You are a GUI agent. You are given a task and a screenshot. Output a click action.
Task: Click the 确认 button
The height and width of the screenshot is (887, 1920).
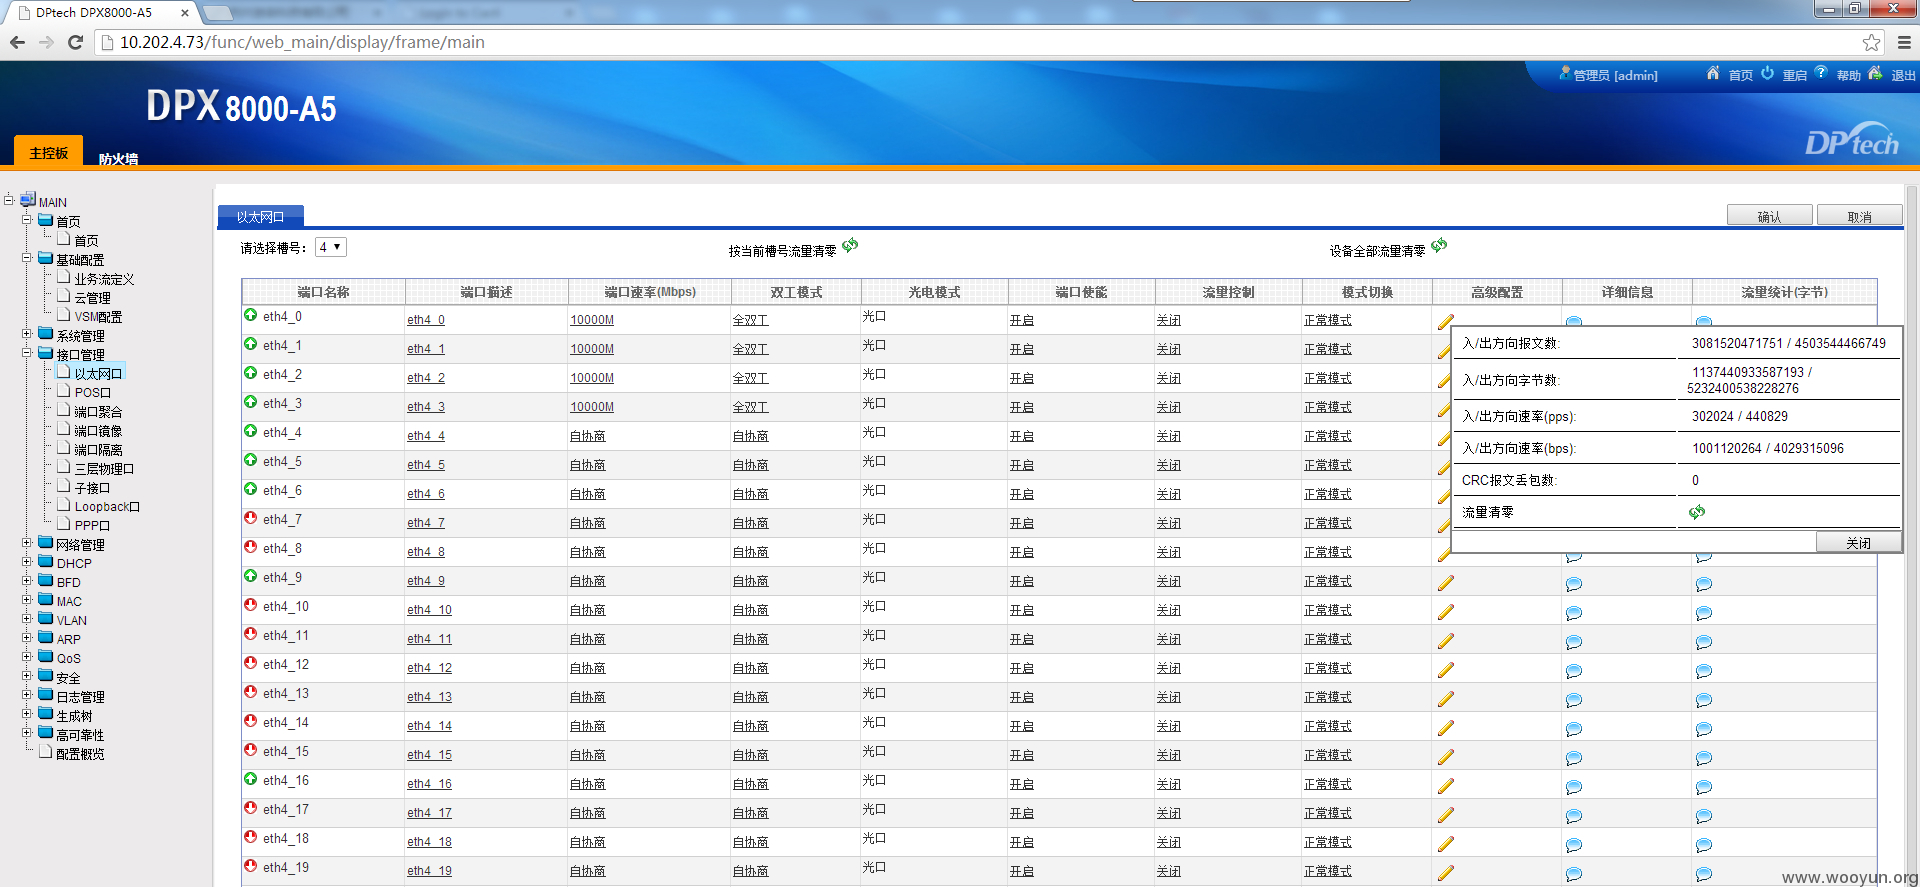[x=1769, y=216]
